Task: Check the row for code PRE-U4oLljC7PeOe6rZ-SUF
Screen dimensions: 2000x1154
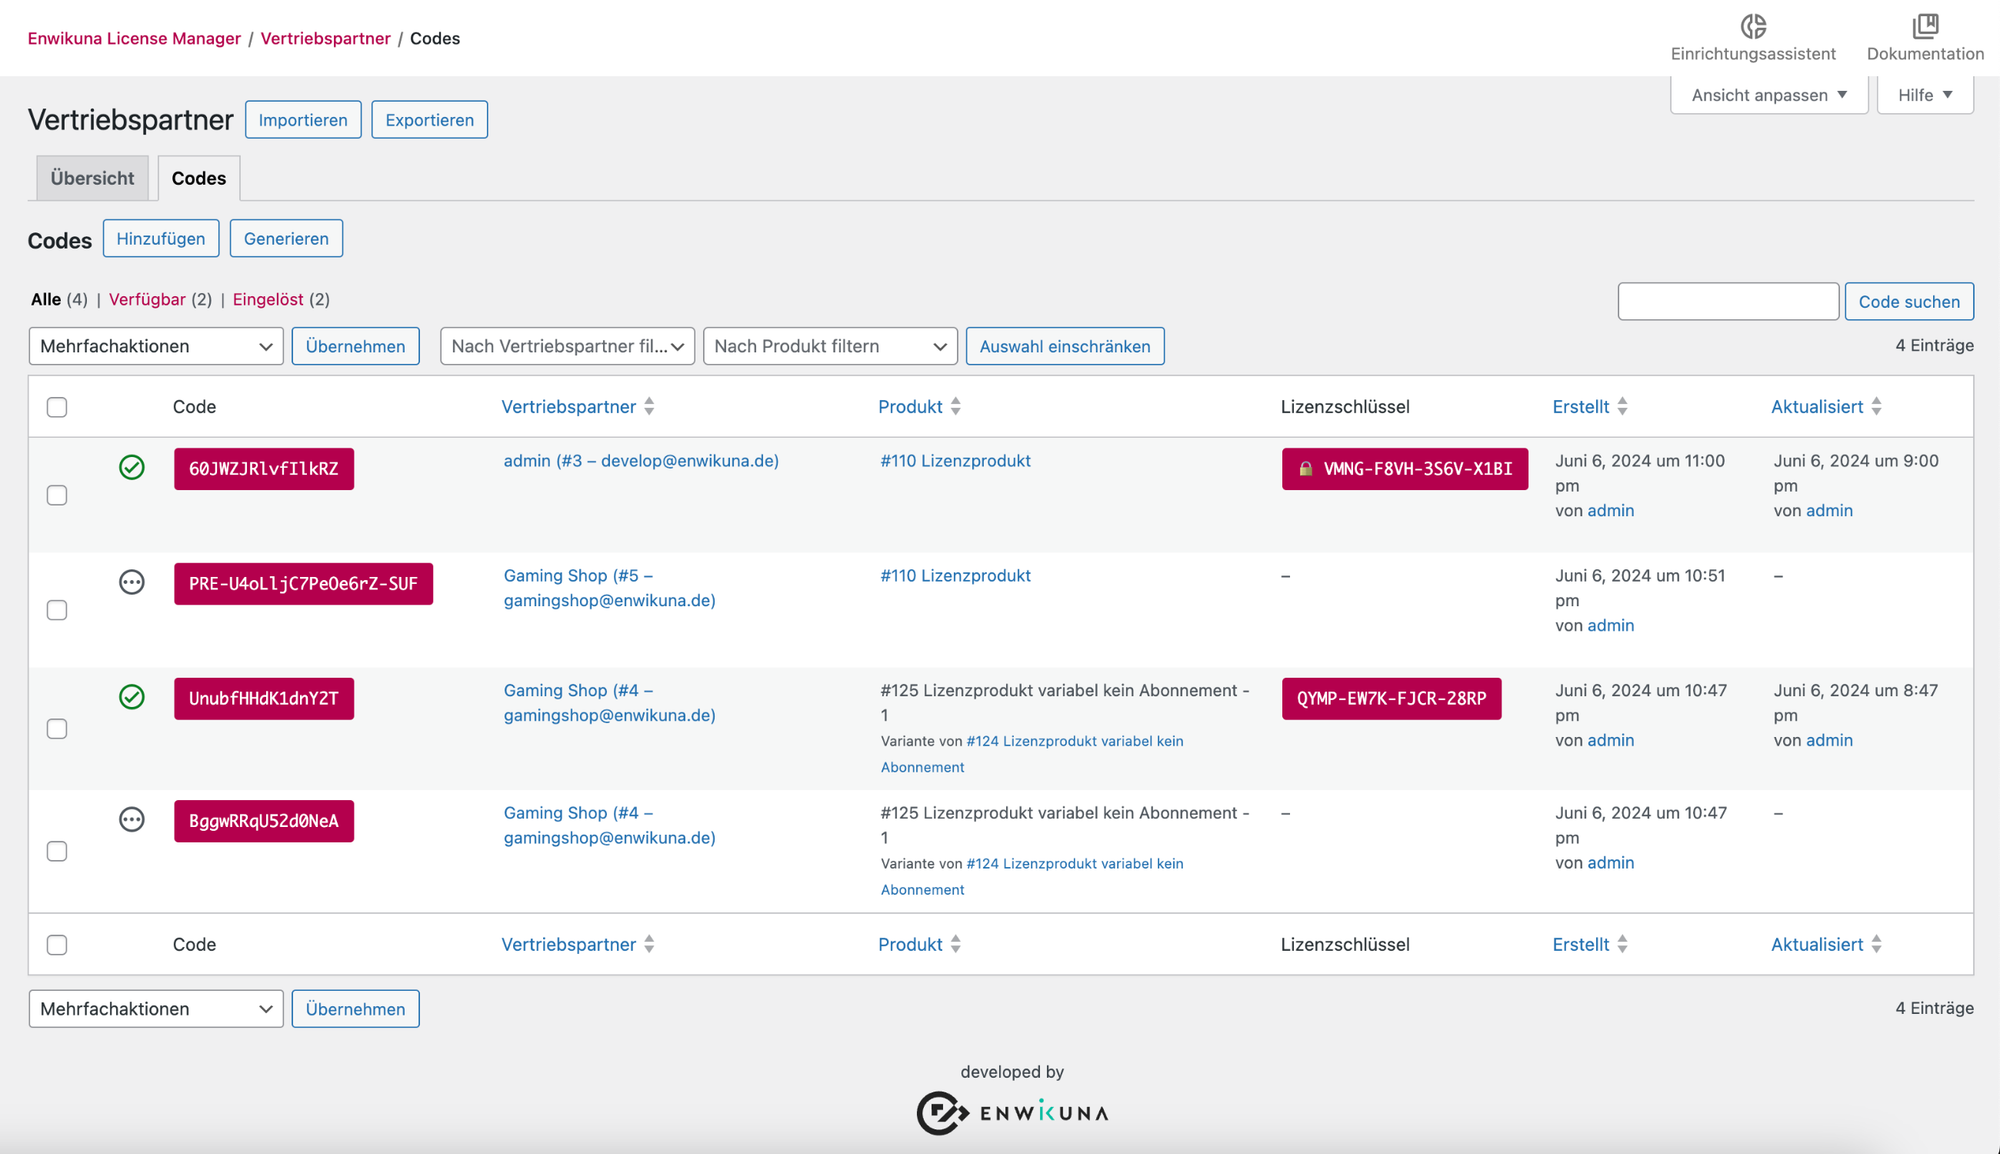Action: (57, 610)
